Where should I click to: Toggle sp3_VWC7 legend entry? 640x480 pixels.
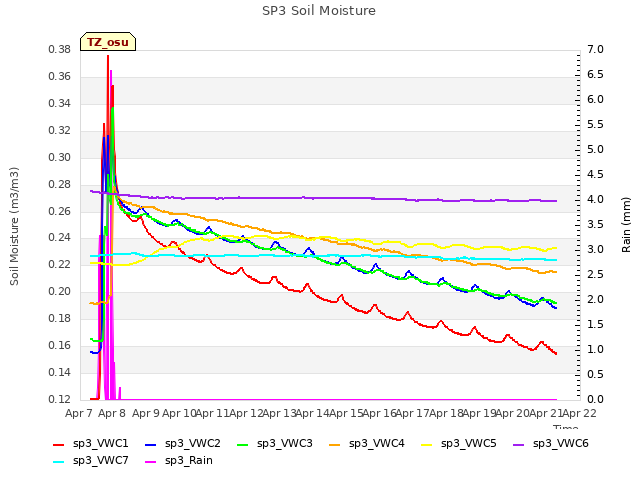(x=91, y=460)
